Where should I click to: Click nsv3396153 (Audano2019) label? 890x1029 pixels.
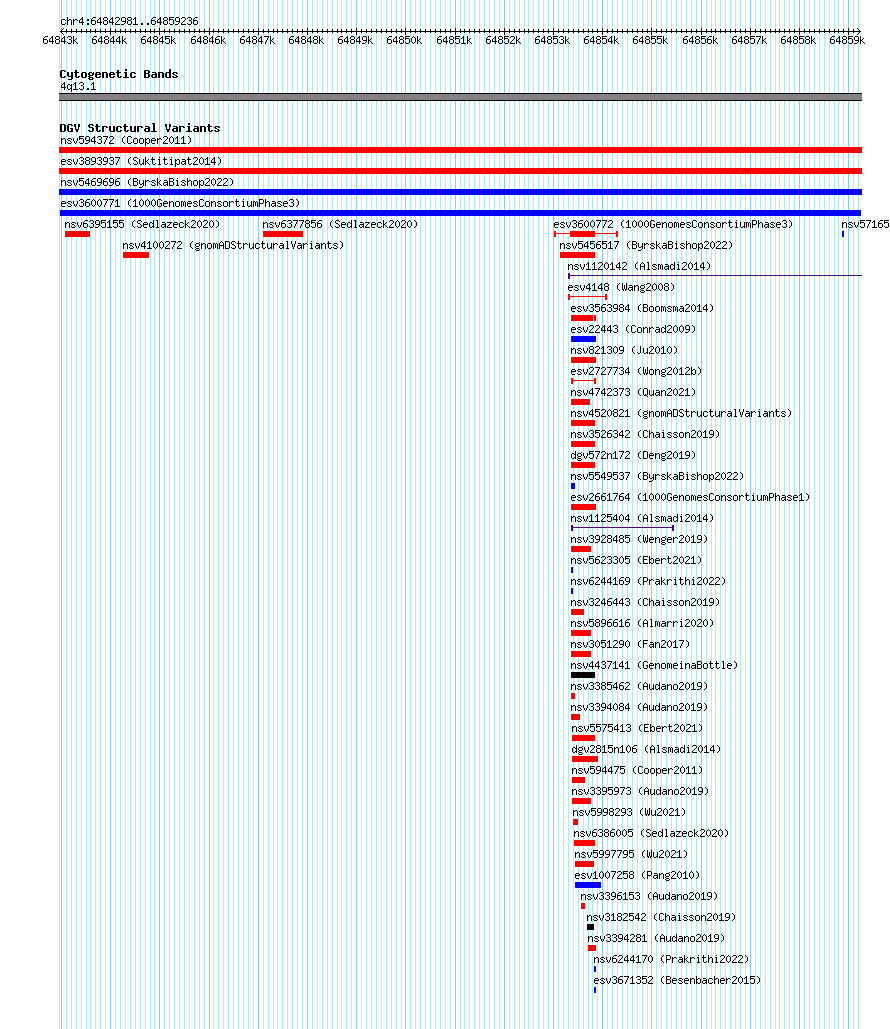(649, 896)
